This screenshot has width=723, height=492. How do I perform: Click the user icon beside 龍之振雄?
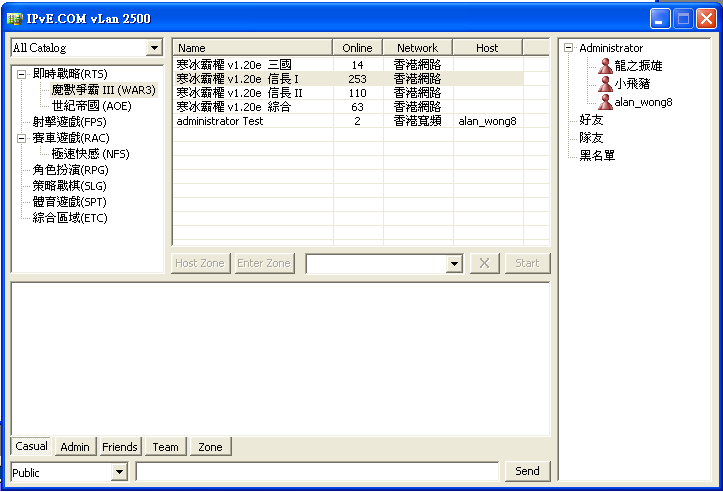[605, 66]
